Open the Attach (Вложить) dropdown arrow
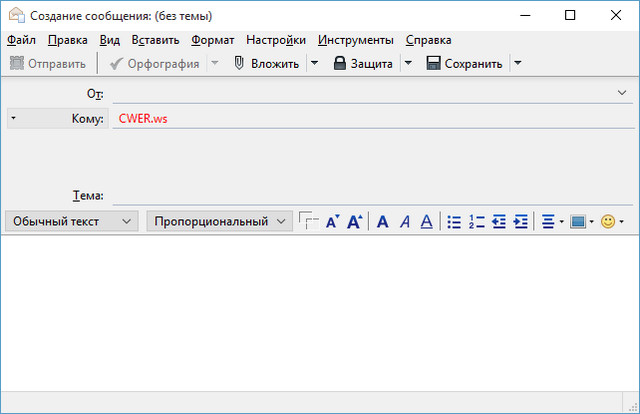640x414 pixels. (314, 63)
